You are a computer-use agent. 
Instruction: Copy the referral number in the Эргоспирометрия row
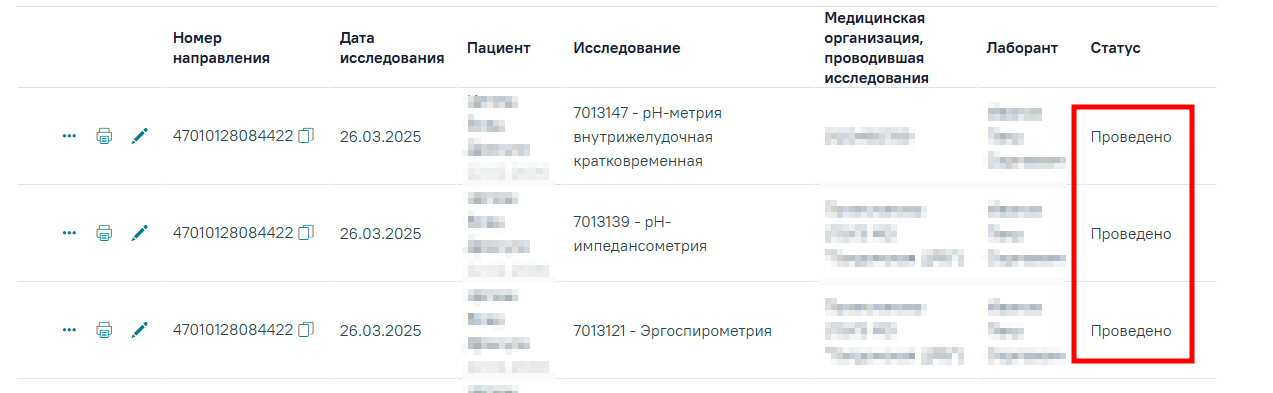pos(306,329)
